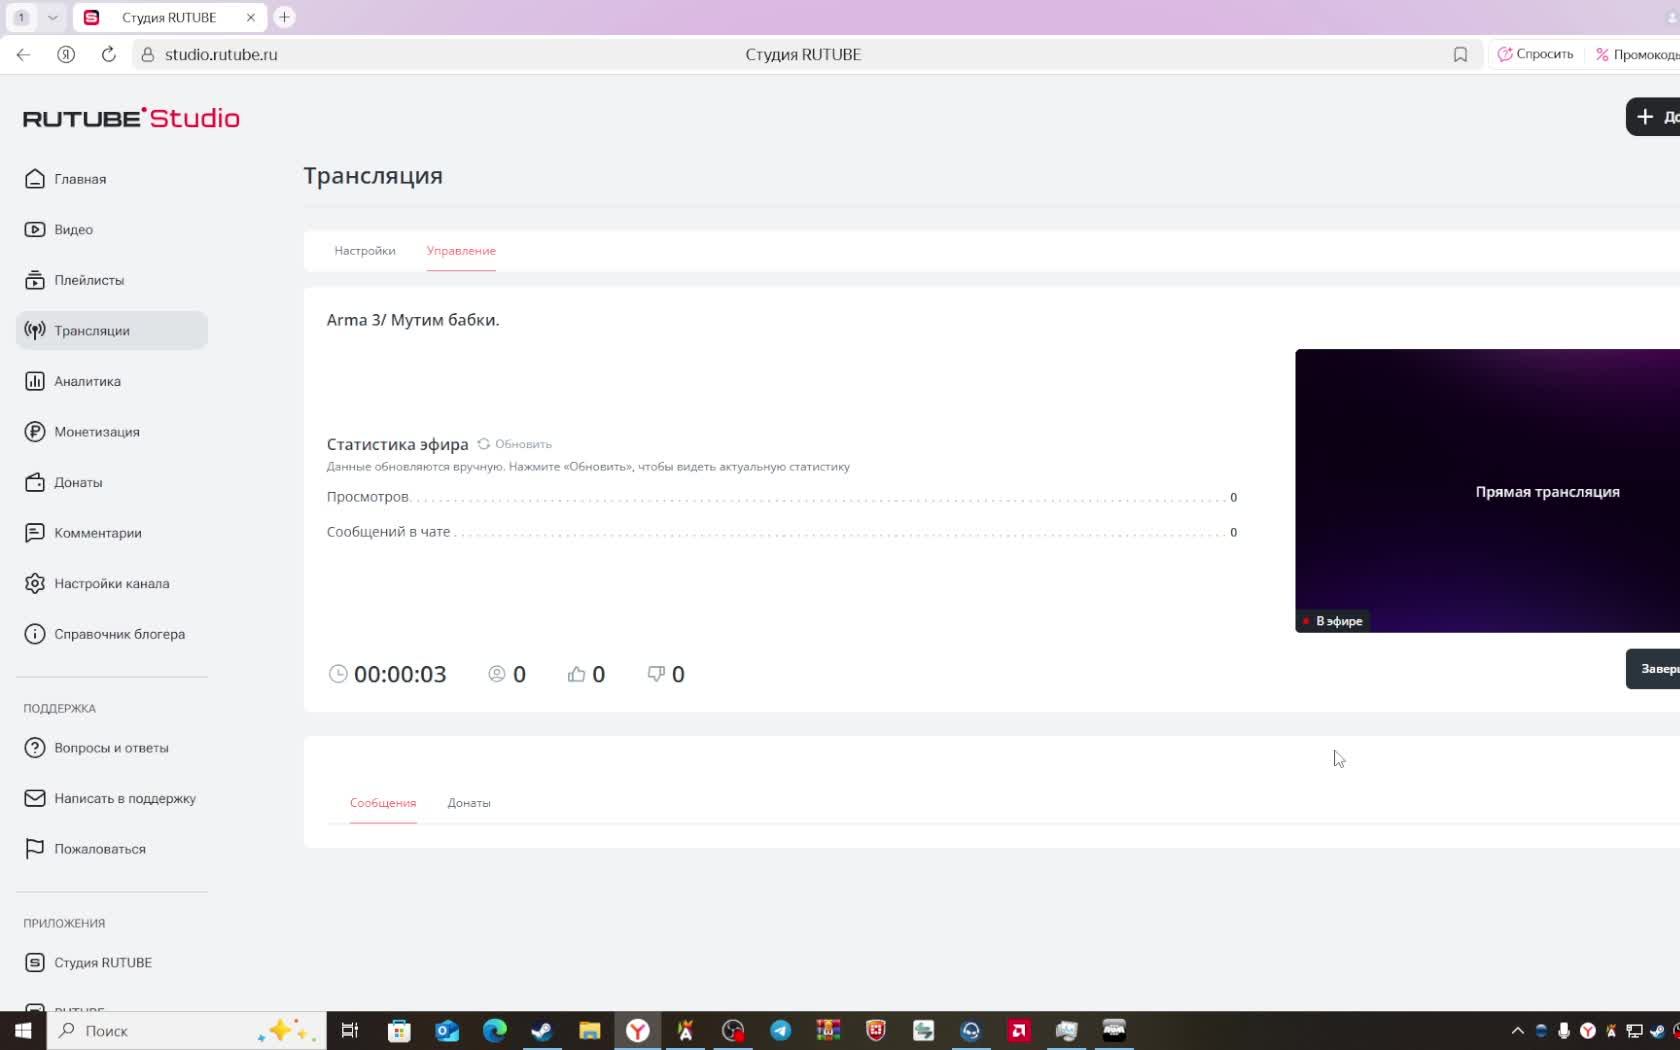Click the В эфире live badge
This screenshot has width=1680, height=1050.
tap(1332, 621)
